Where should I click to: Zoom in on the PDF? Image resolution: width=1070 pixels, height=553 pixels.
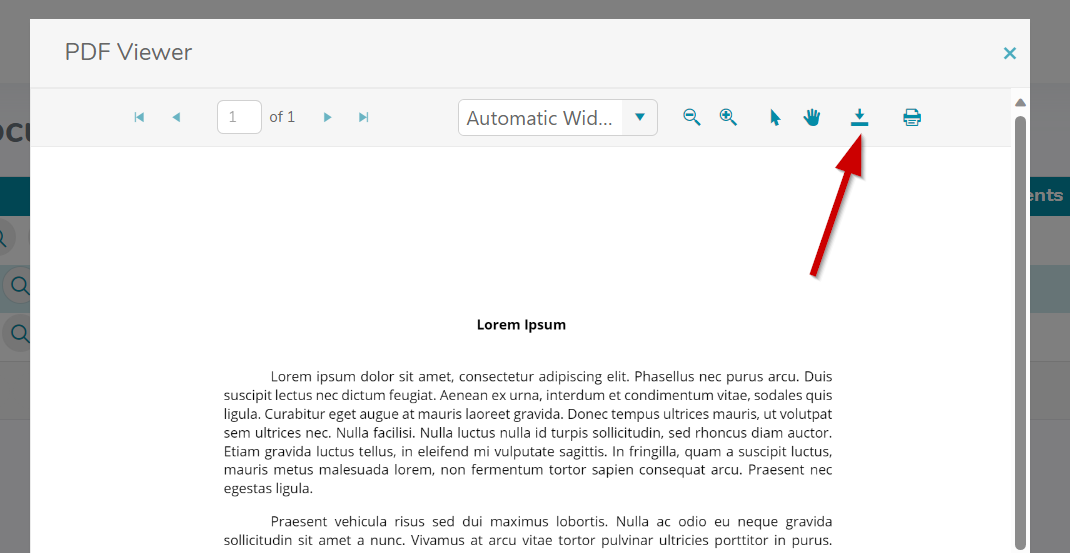point(728,117)
